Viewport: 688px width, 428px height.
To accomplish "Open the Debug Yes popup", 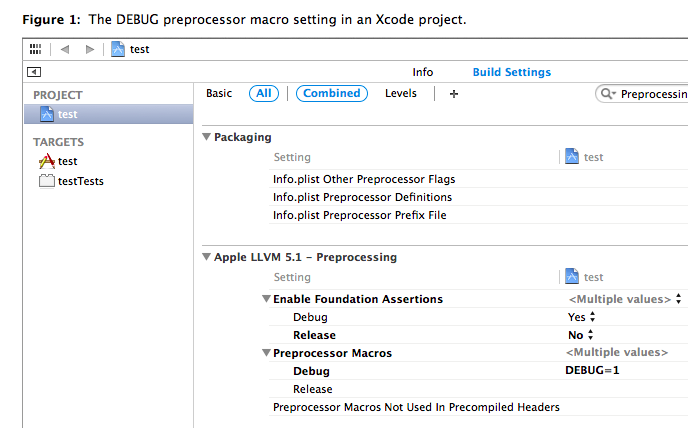I will (x=581, y=317).
